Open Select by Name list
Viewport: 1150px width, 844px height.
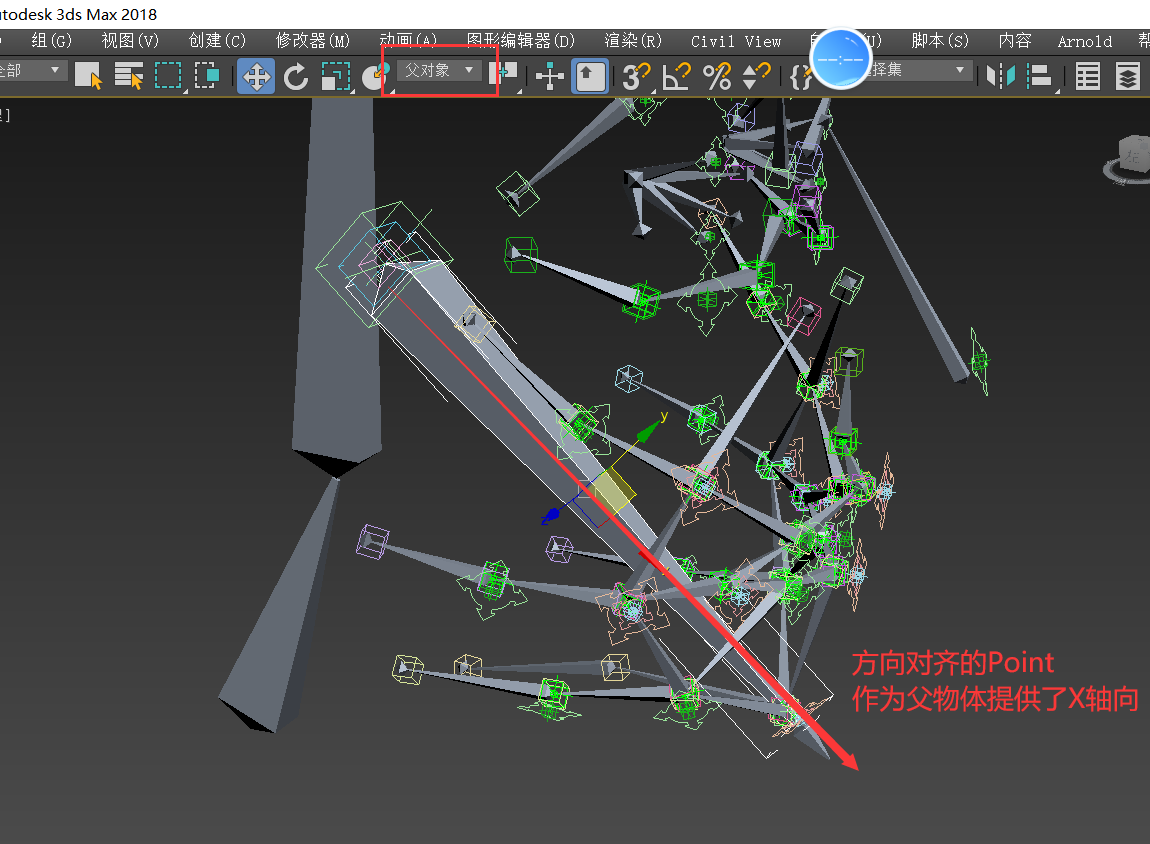point(129,76)
